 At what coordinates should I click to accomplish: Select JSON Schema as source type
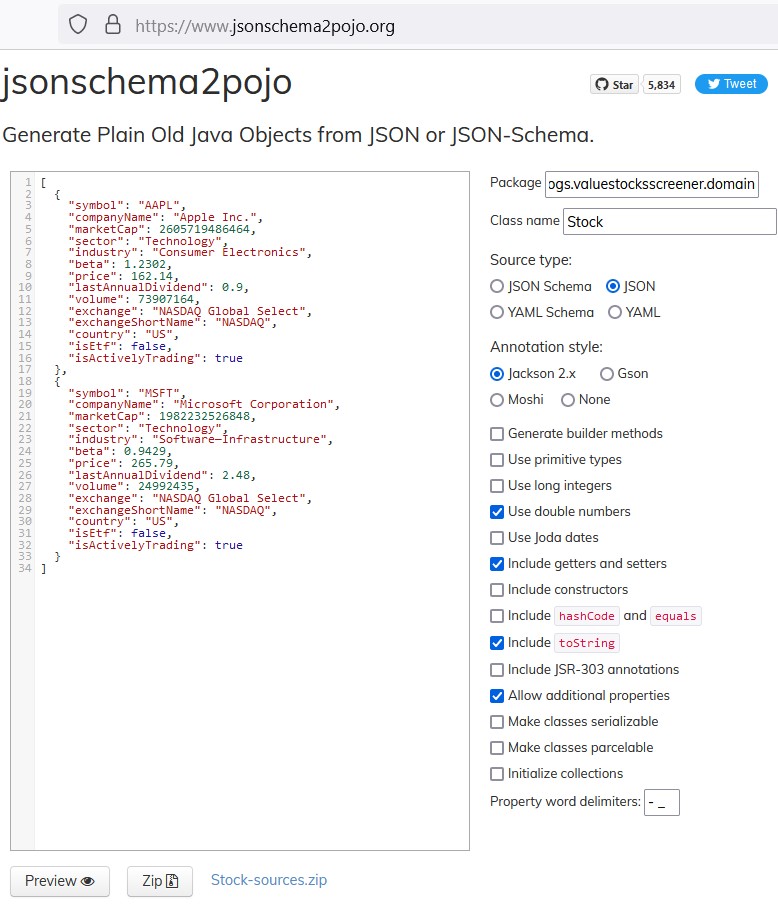(x=497, y=286)
